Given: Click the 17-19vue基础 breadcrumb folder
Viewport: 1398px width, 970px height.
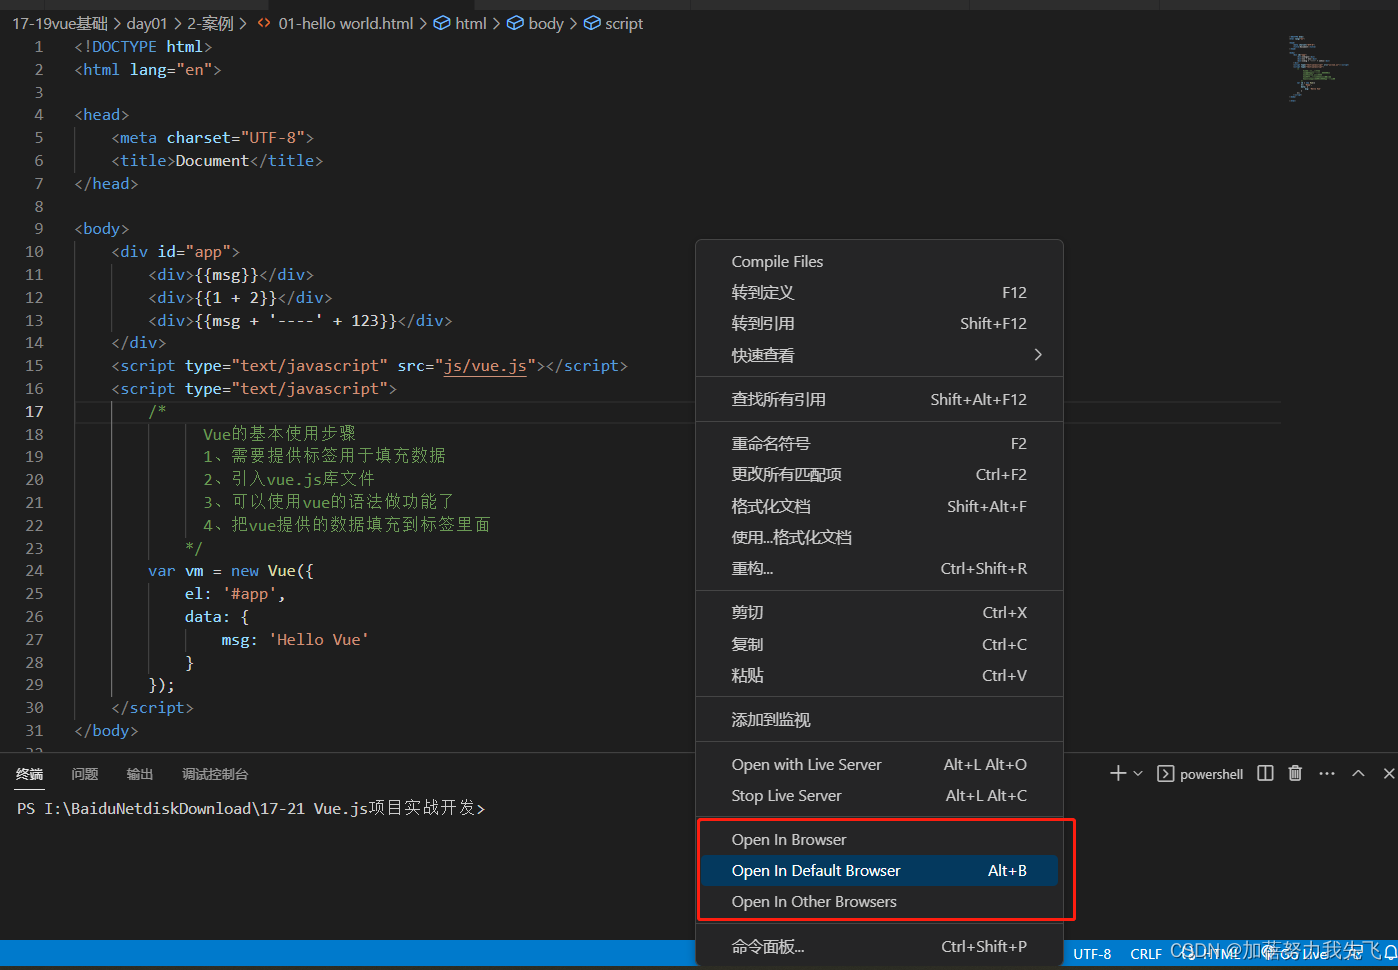Looking at the screenshot, I should pyautogui.click(x=60, y=23).
